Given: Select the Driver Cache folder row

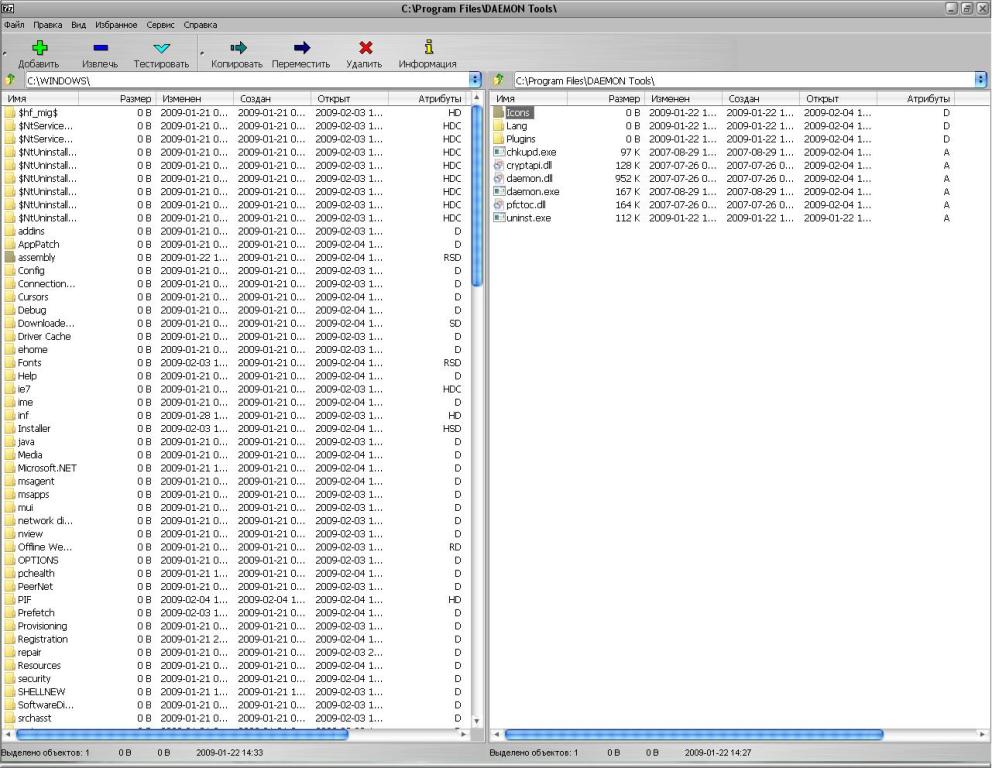Looking at the screenshot, I should [x=235, y=337].
